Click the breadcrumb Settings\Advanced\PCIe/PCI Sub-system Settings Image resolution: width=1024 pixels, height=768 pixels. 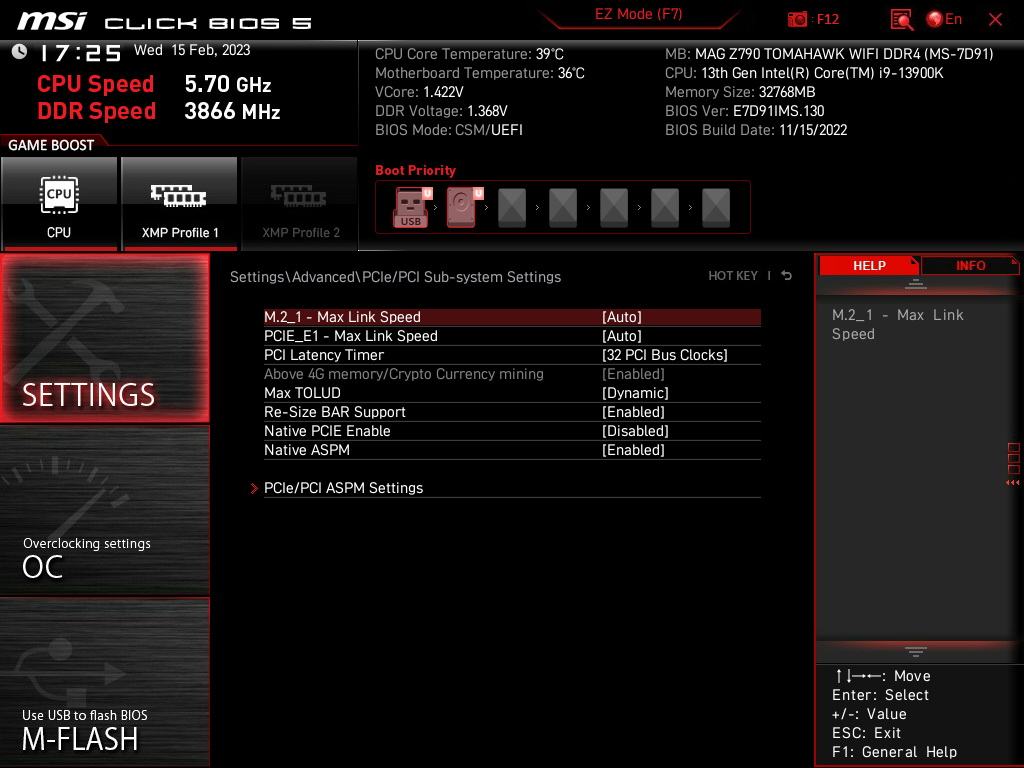(x=395, y=277)
